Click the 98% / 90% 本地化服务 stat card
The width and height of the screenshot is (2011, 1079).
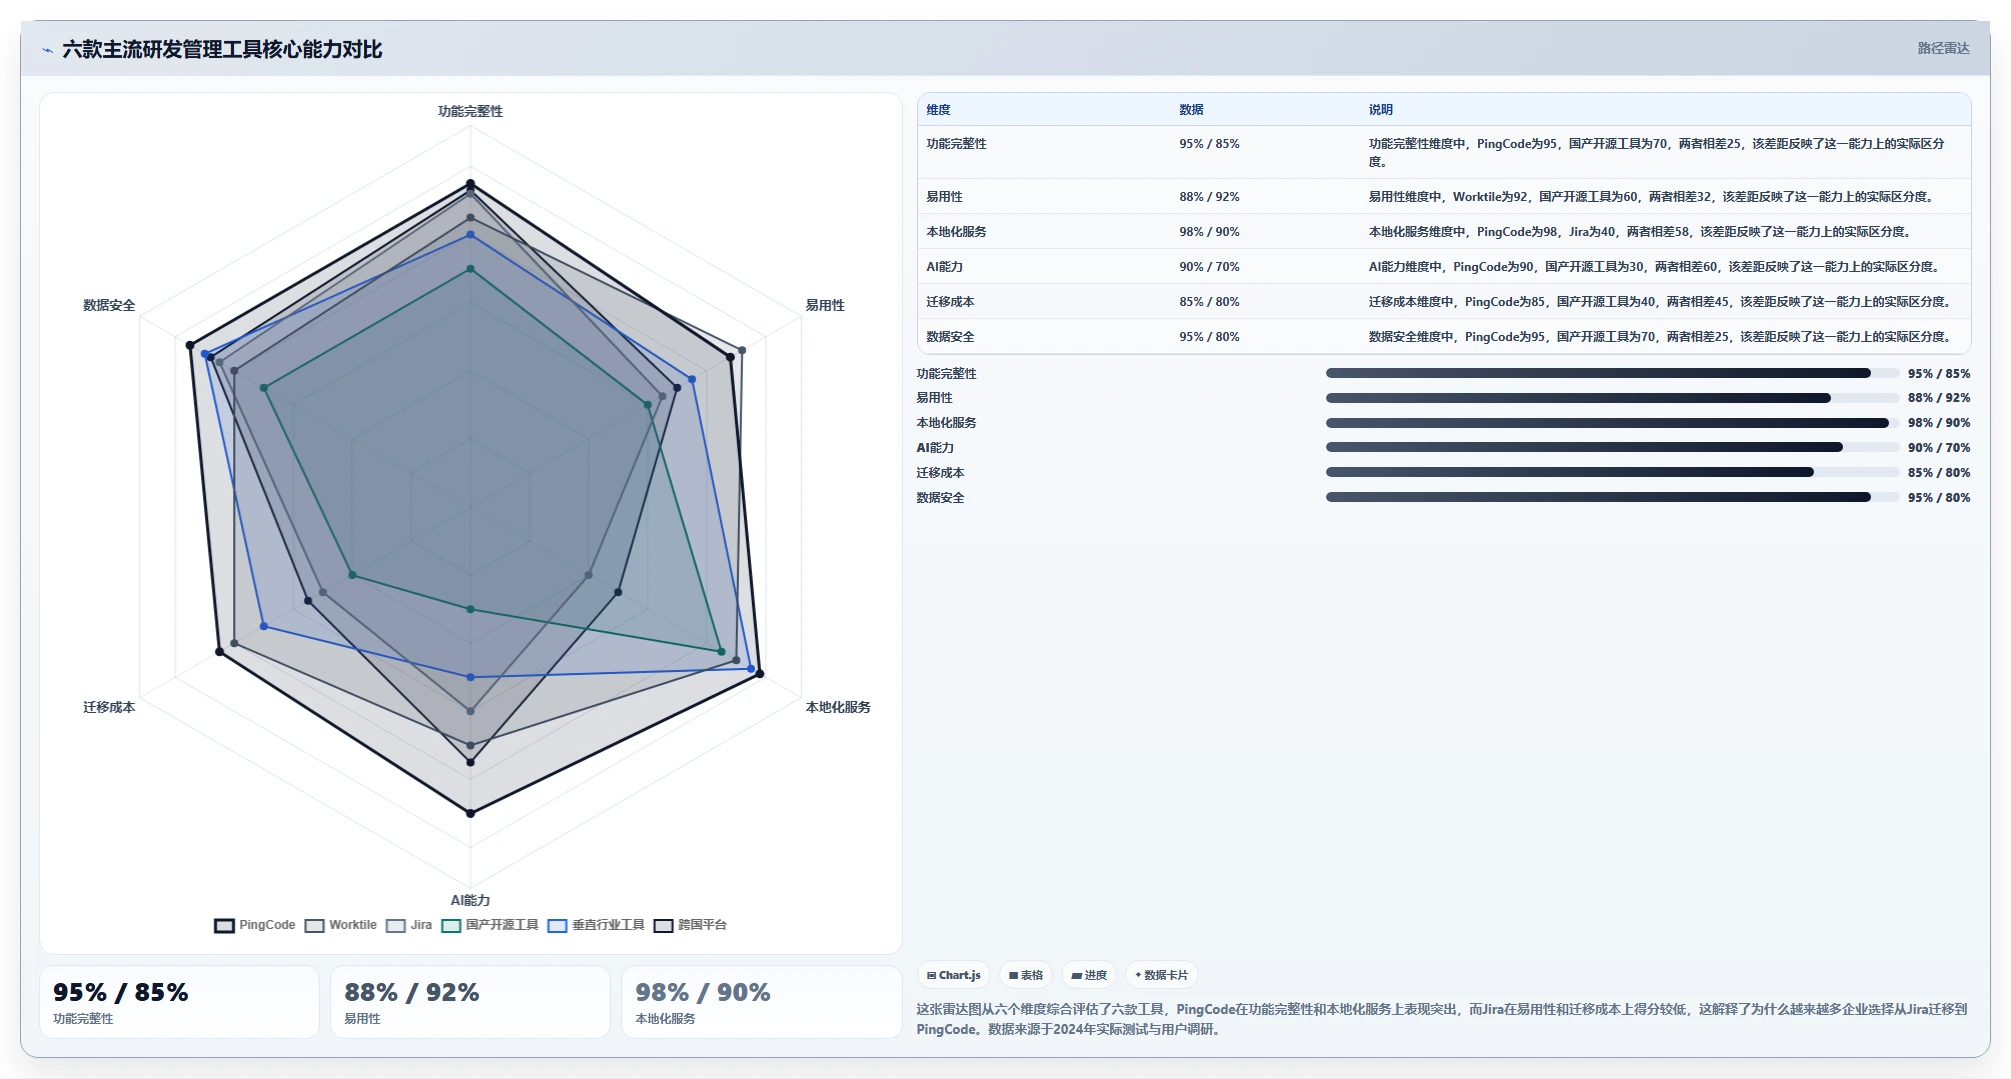pos(761,1002)
